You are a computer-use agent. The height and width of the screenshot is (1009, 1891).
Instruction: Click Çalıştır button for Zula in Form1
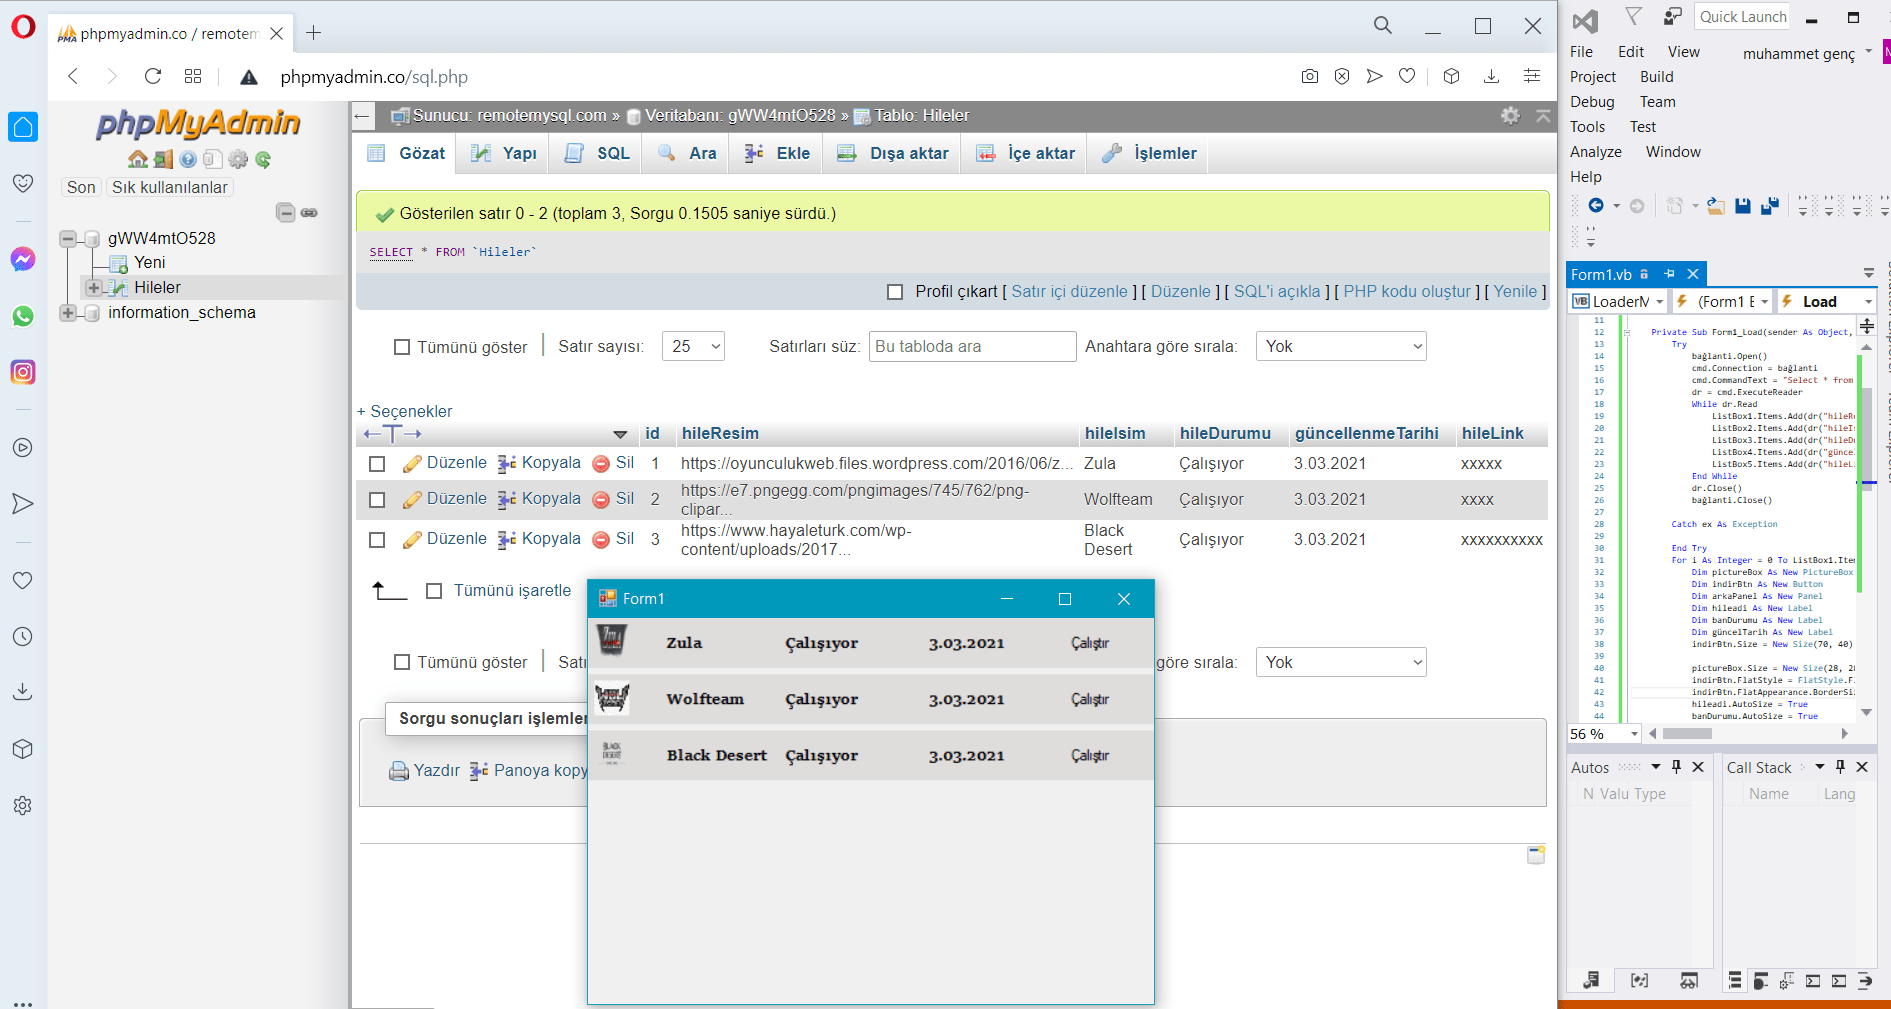click(1090, 643)
